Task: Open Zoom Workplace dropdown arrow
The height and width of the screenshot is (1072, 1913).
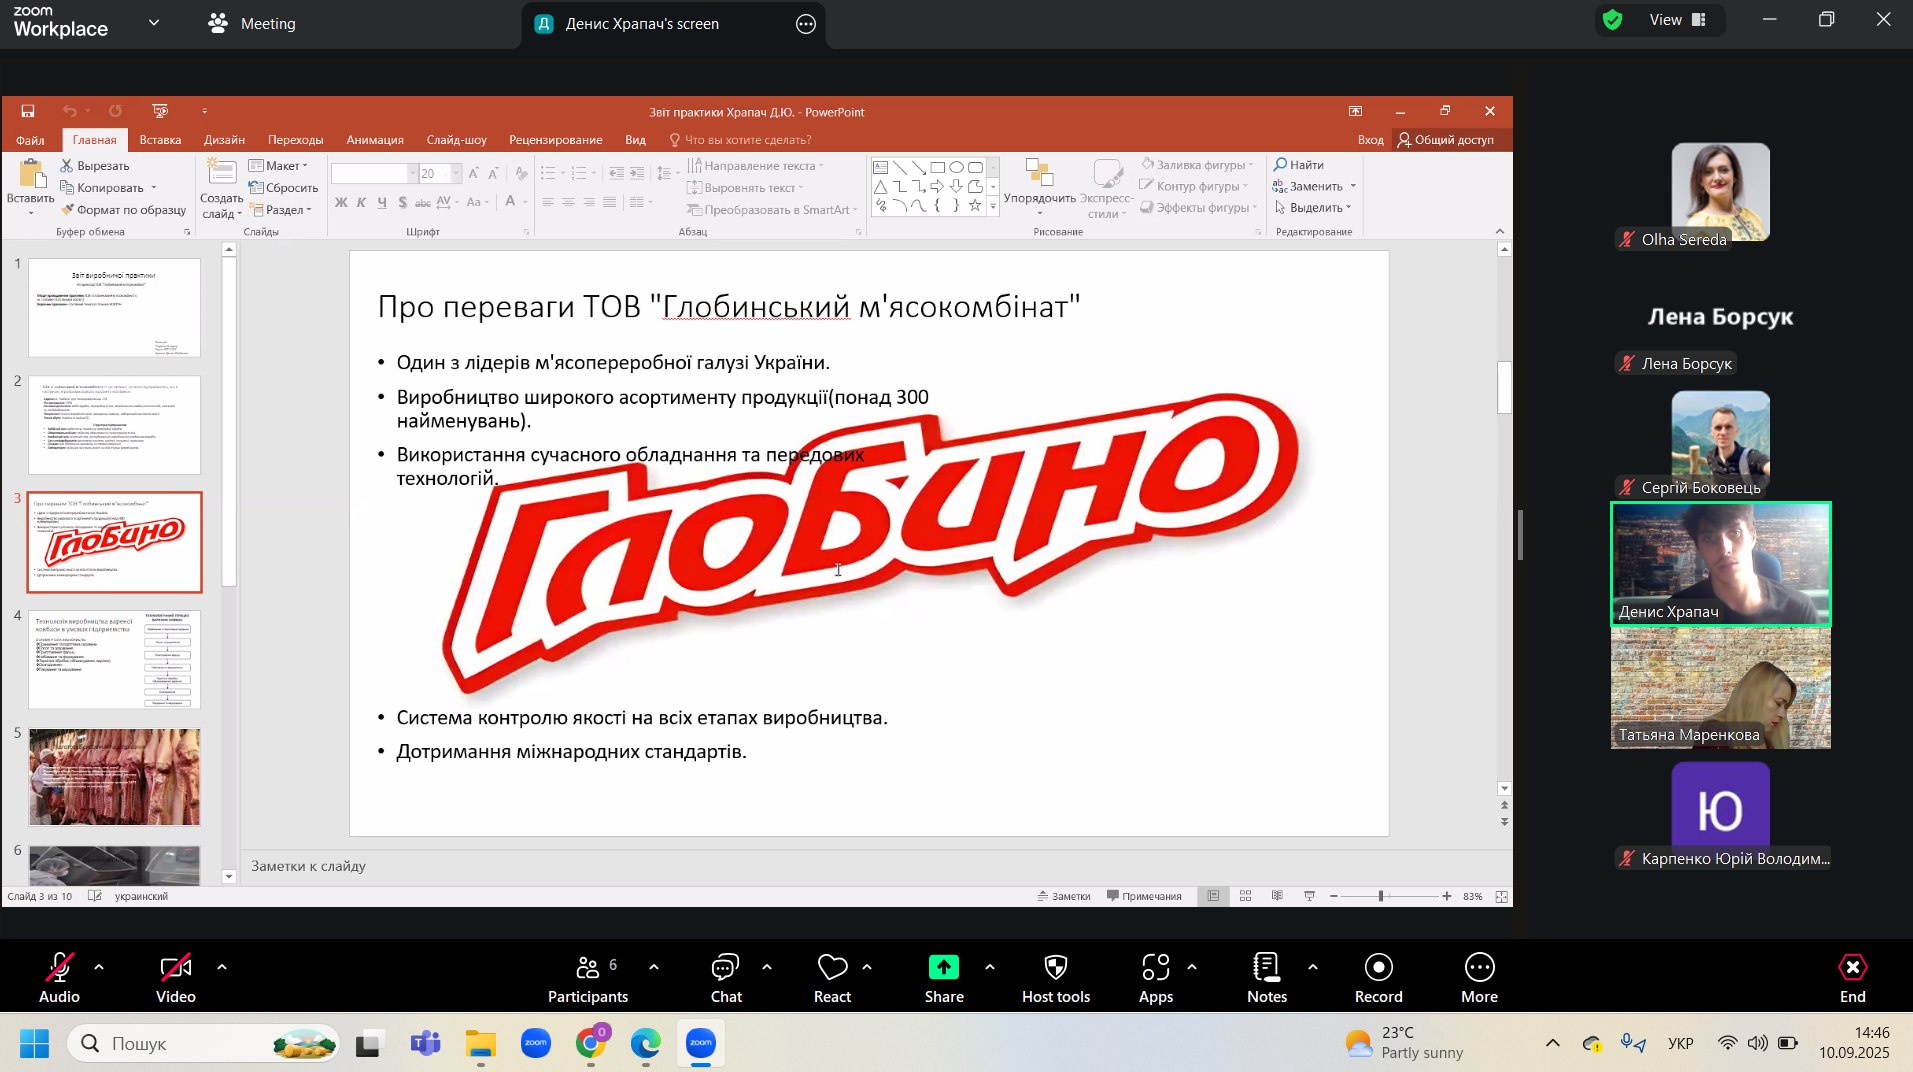Action: pos(154,22)
